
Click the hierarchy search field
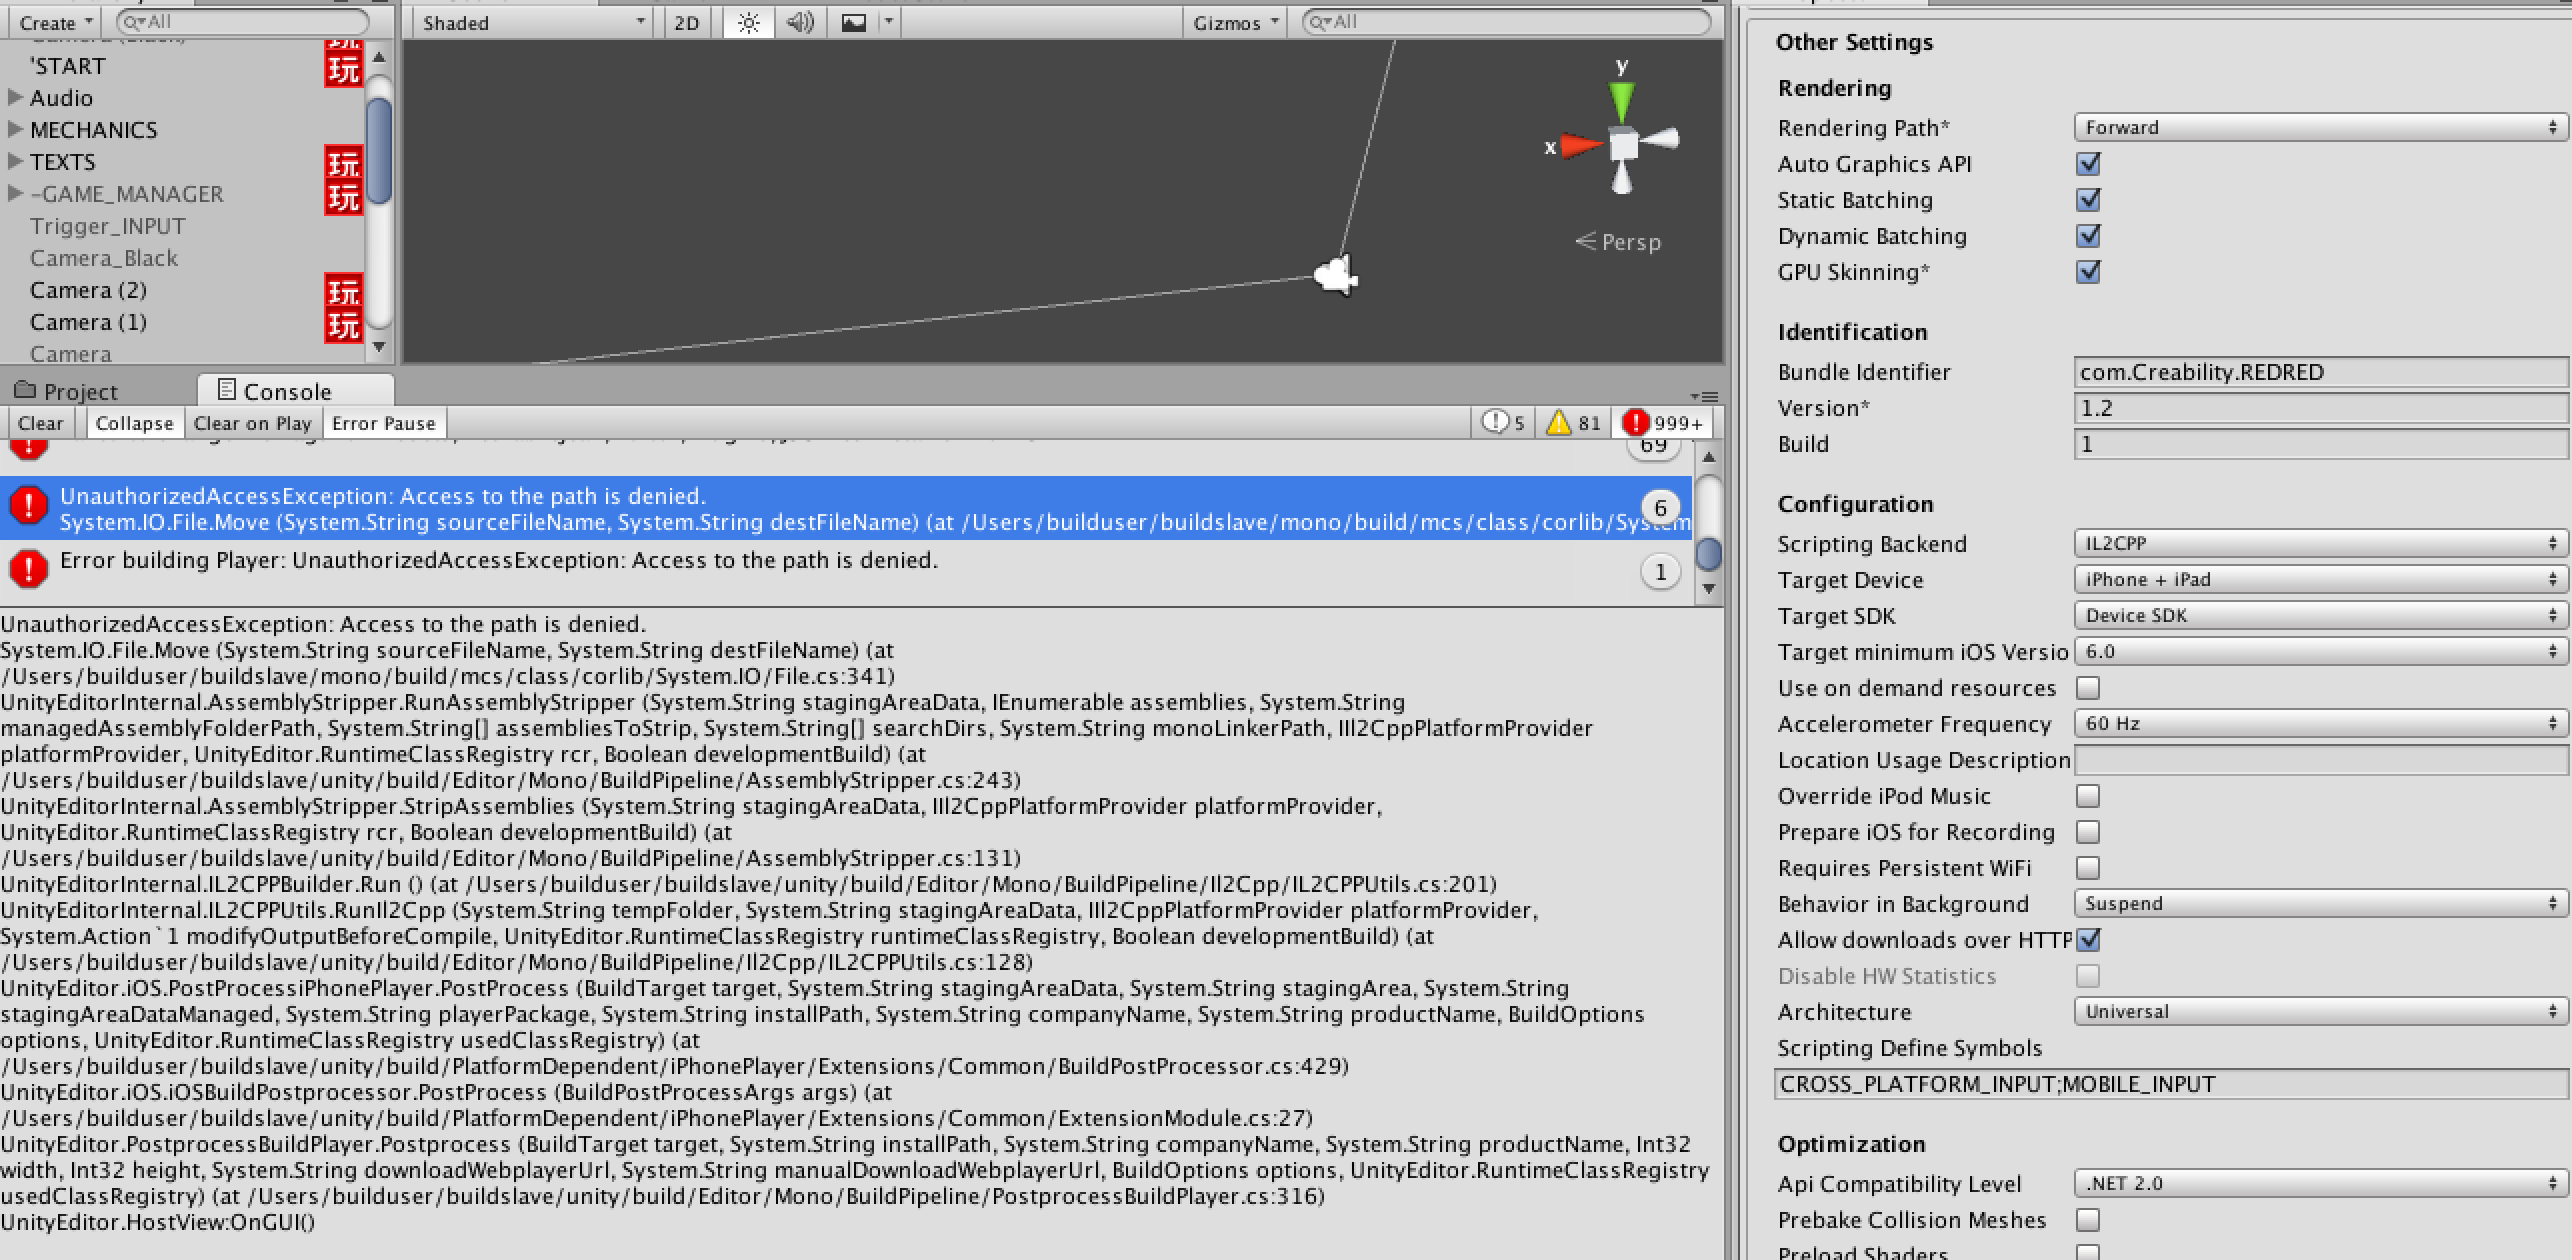click(x=242, y=22)
